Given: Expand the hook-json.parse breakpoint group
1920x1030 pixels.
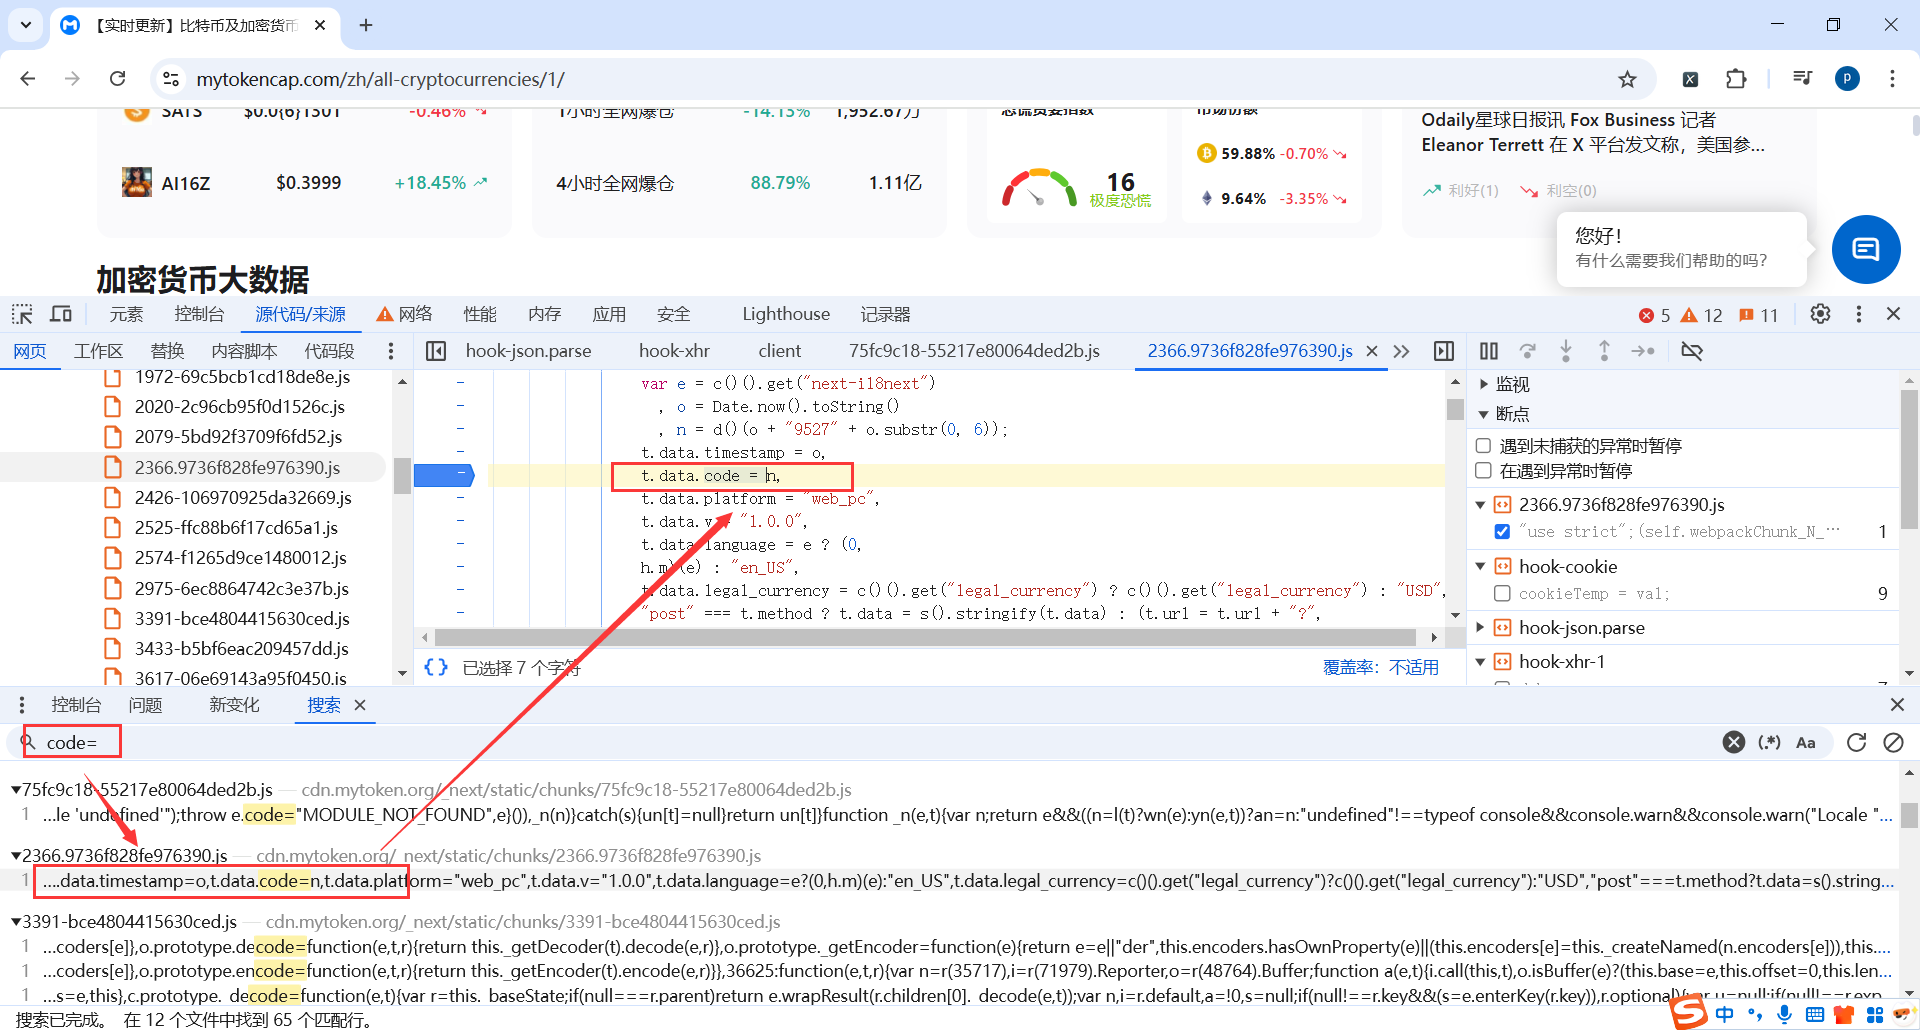Looking at the screenshot, I should (x=1481, y=628).
